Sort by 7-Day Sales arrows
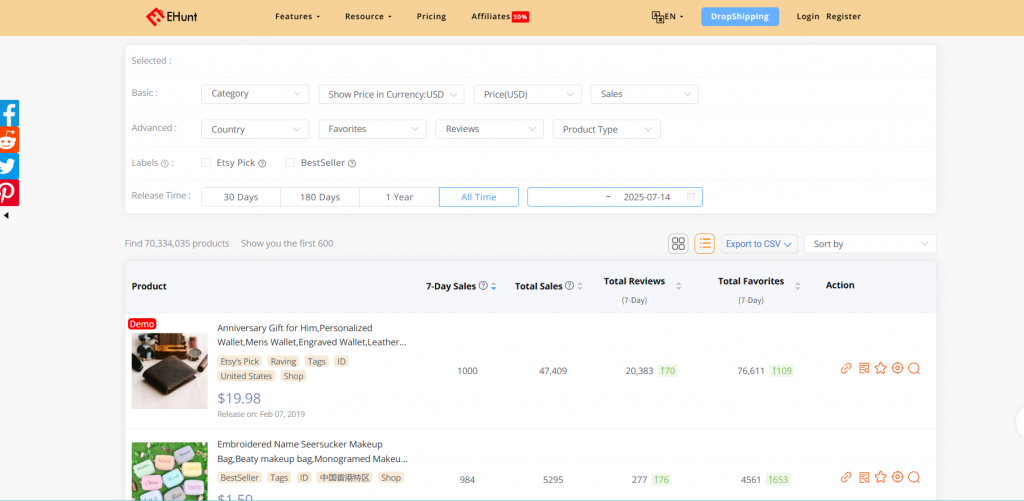1024x501 pixels. point(494,286)
